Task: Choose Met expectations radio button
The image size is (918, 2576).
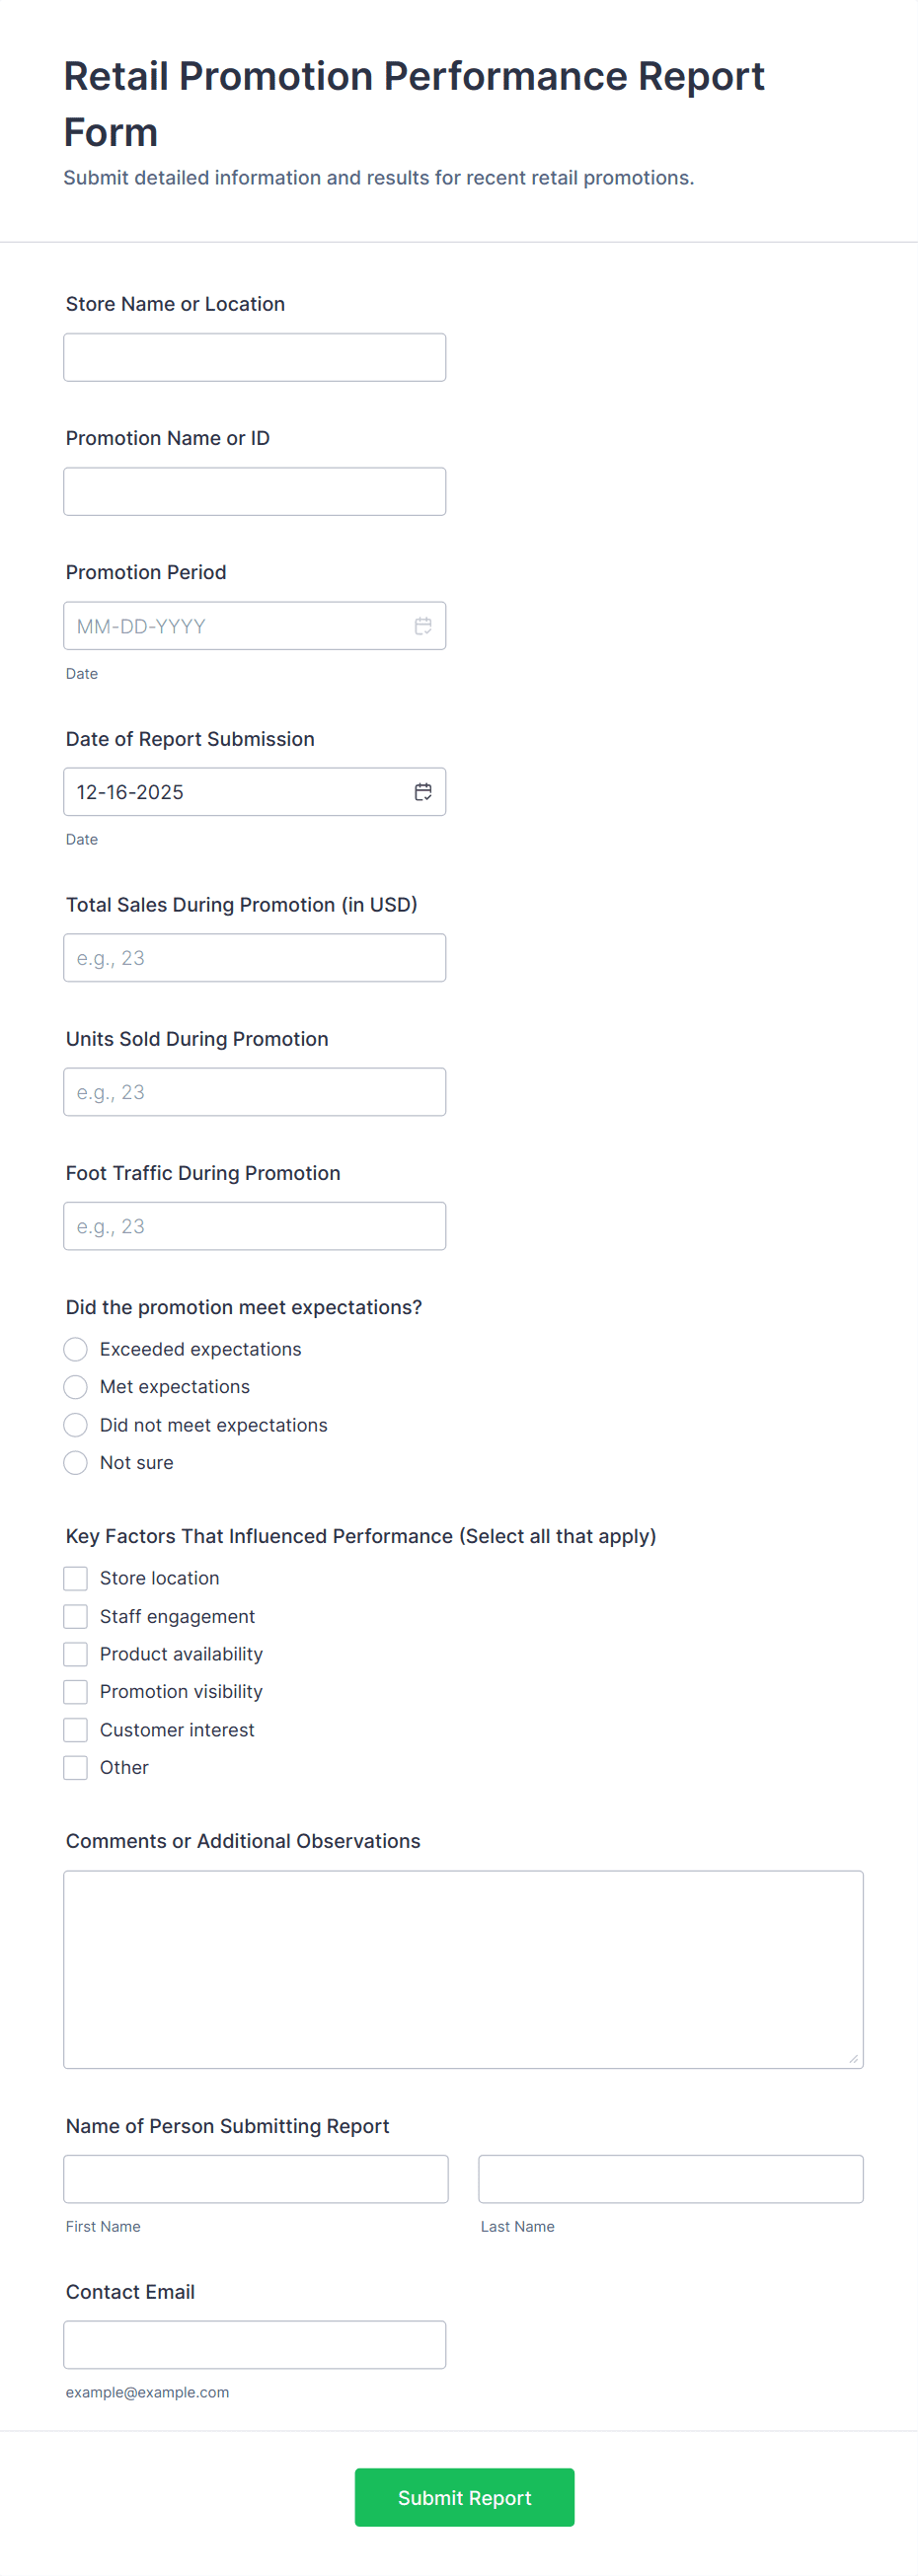Action: pyautogui.click(x=75, y=1386)
